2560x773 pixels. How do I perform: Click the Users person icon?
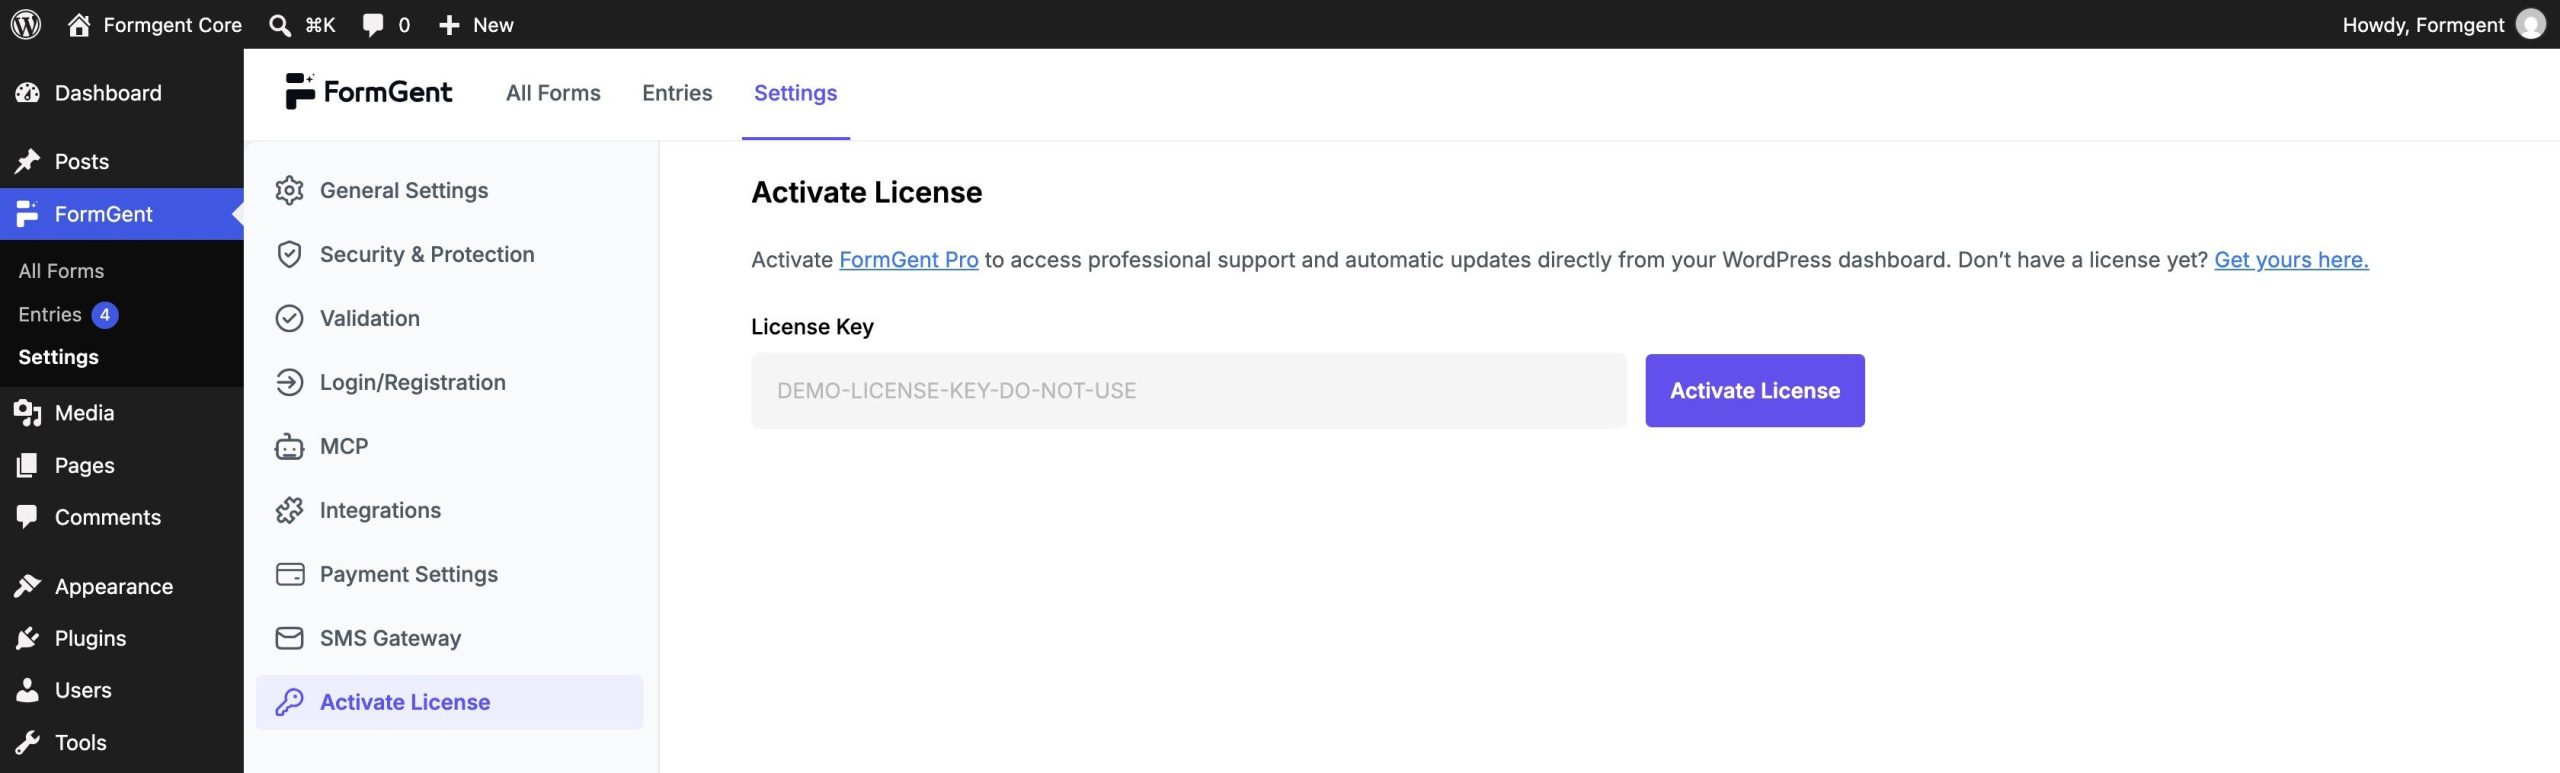click(27, 690)
